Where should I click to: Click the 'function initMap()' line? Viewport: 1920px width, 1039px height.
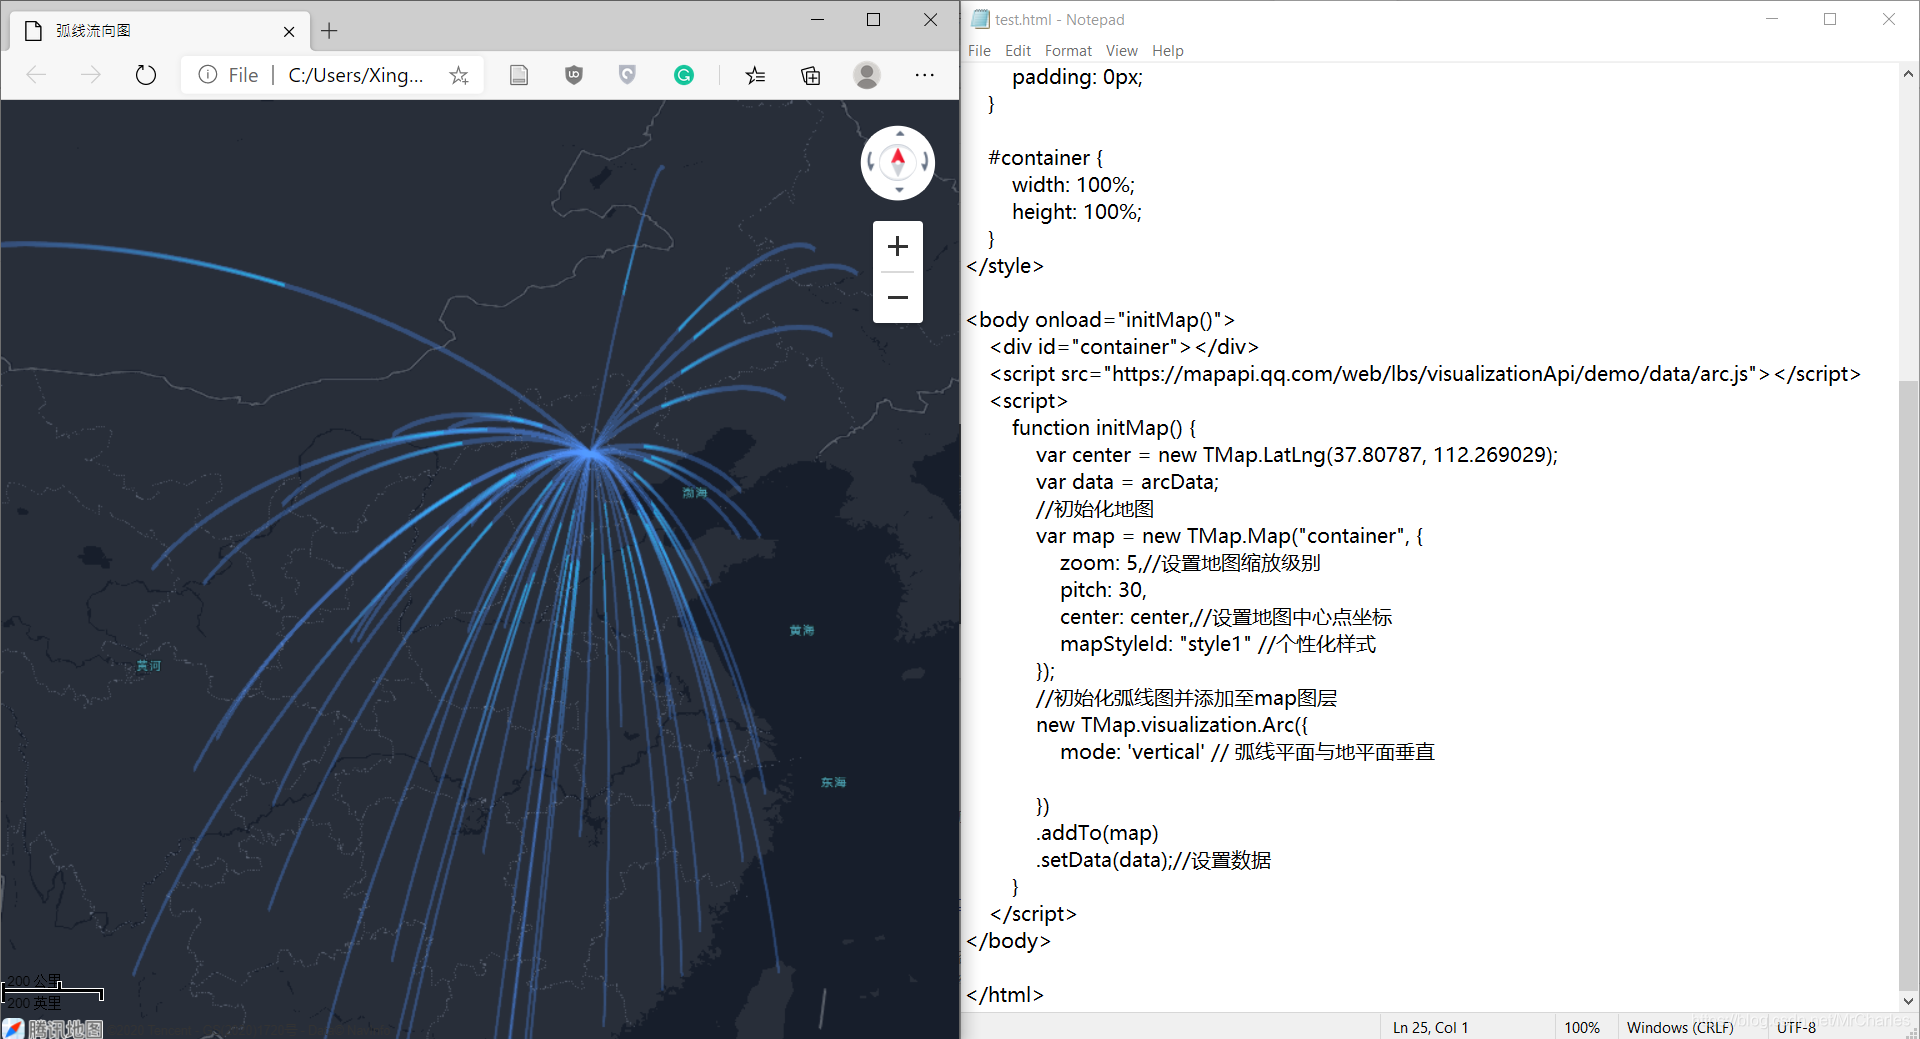(1104, 428)
